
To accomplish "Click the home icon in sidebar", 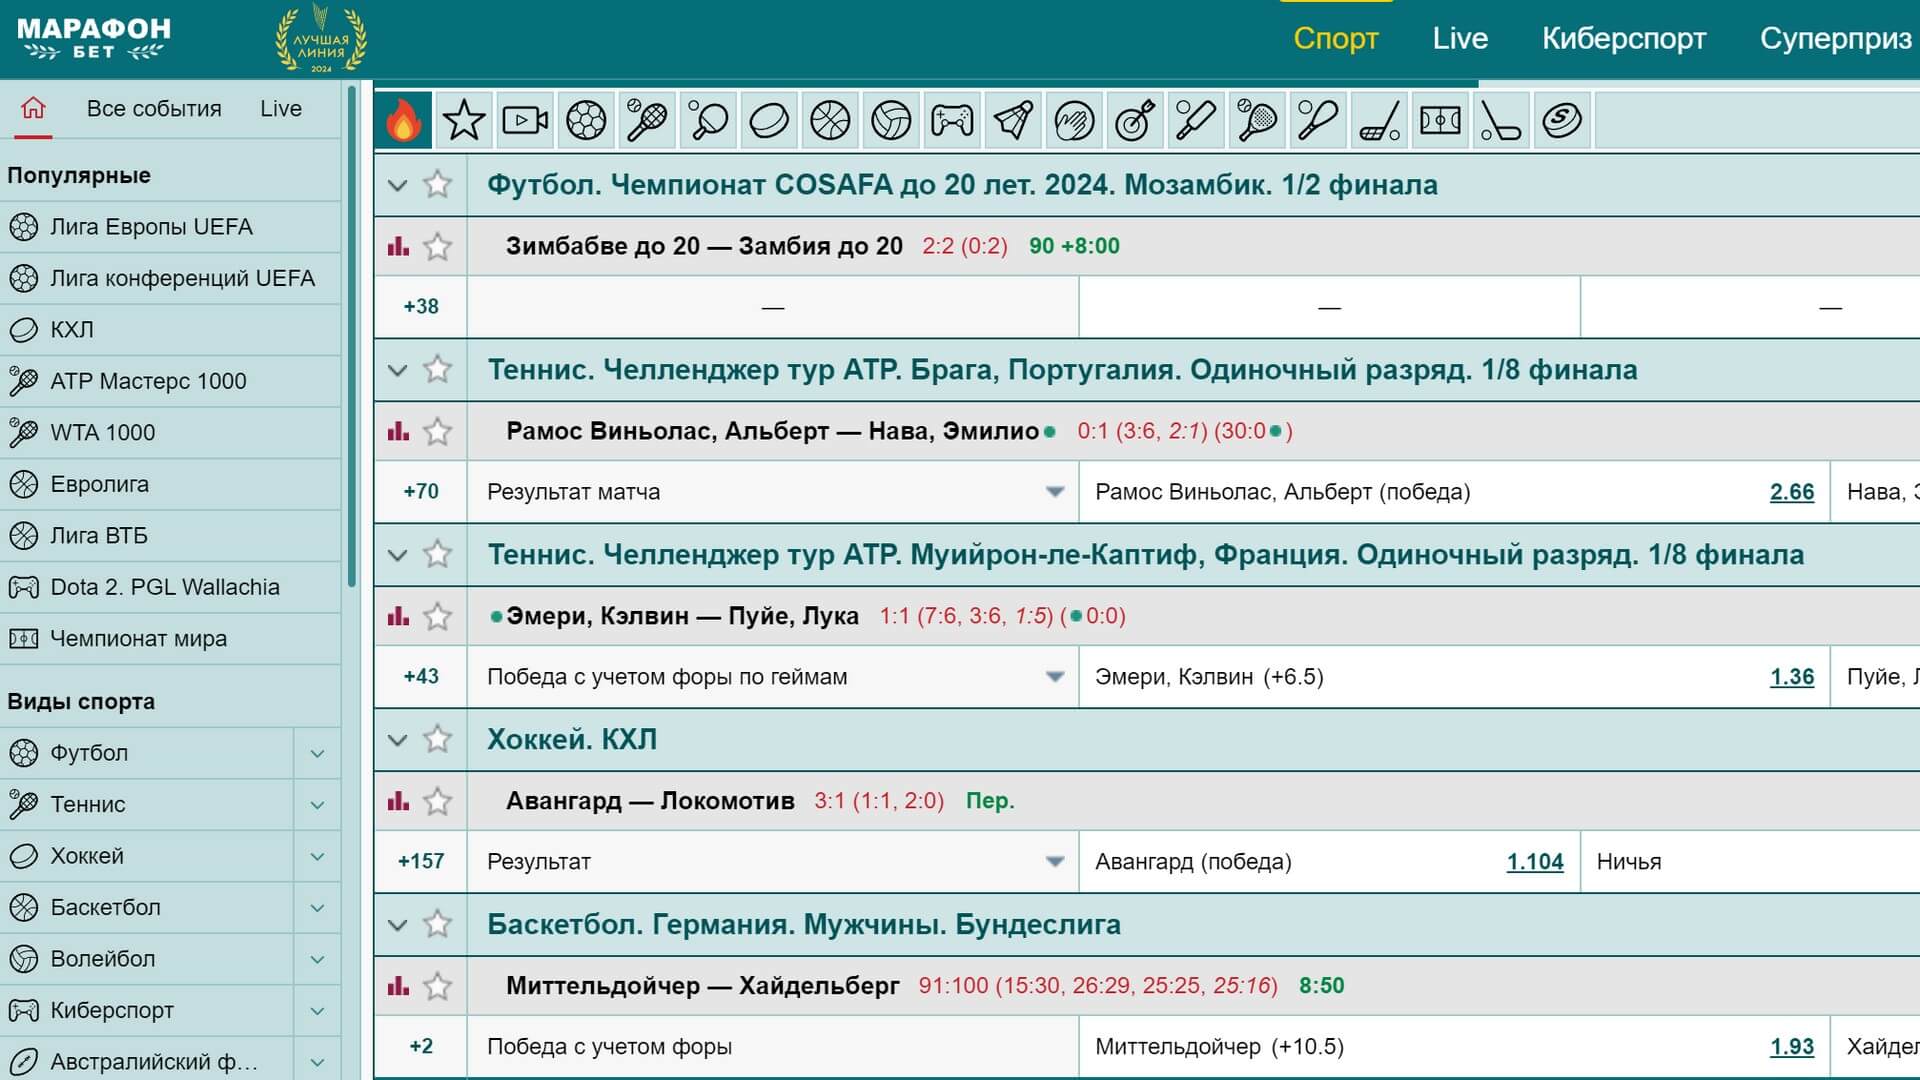I will [33, 108].
